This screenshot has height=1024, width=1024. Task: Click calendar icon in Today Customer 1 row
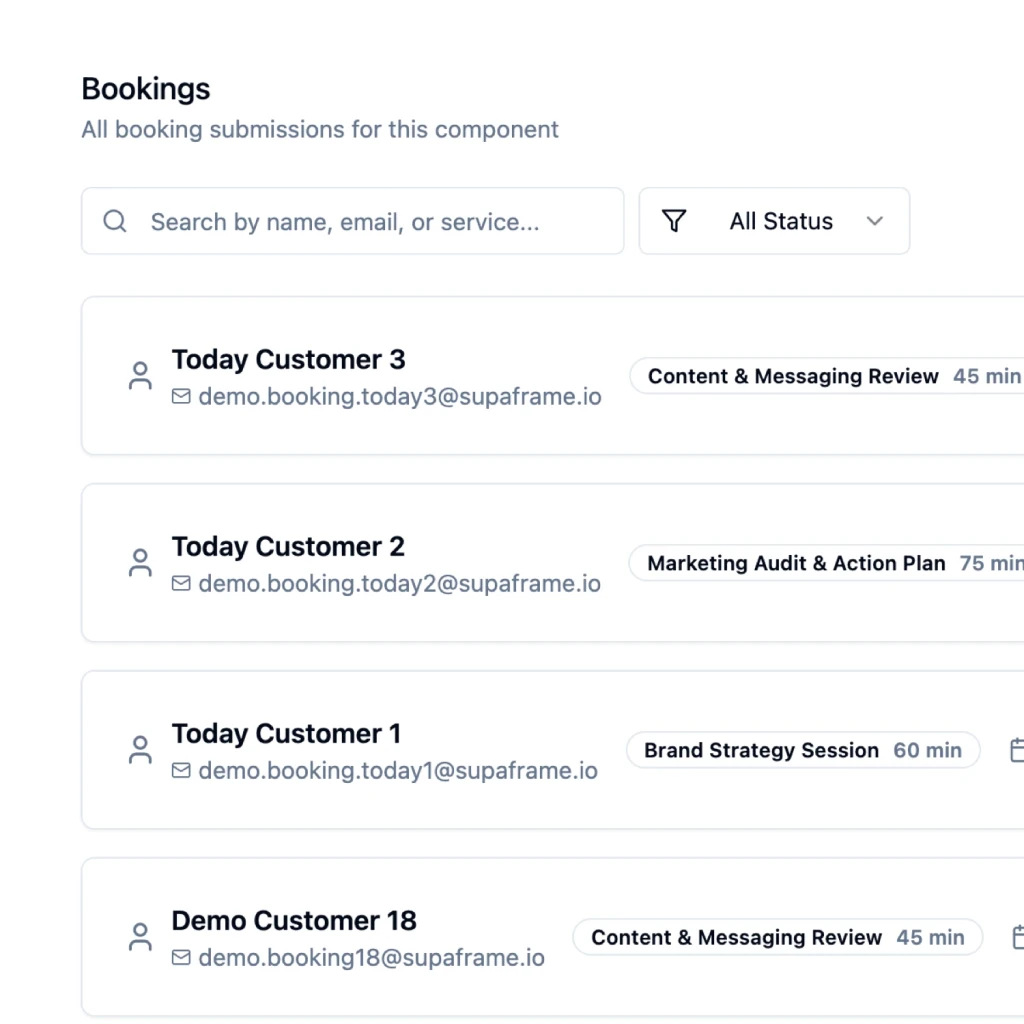(x=1017, y=750)
